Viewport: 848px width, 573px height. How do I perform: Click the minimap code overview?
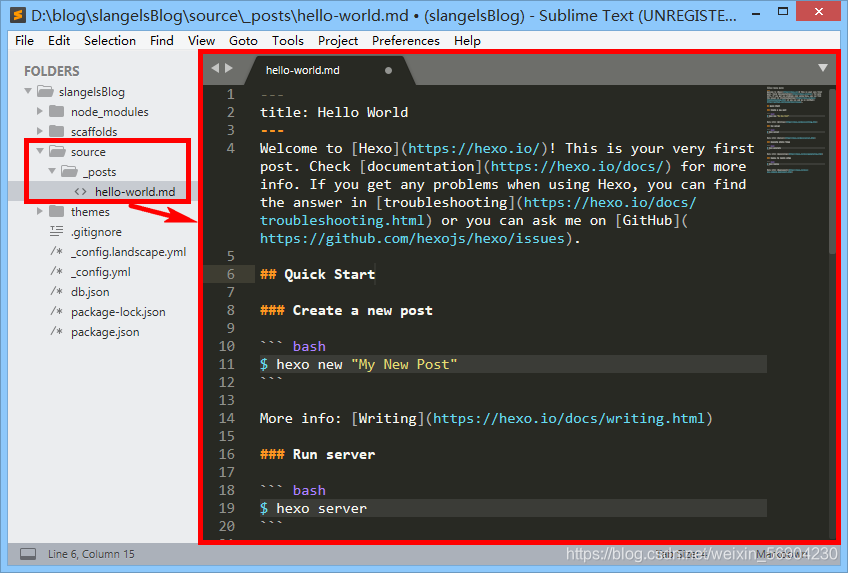(794, 130)
